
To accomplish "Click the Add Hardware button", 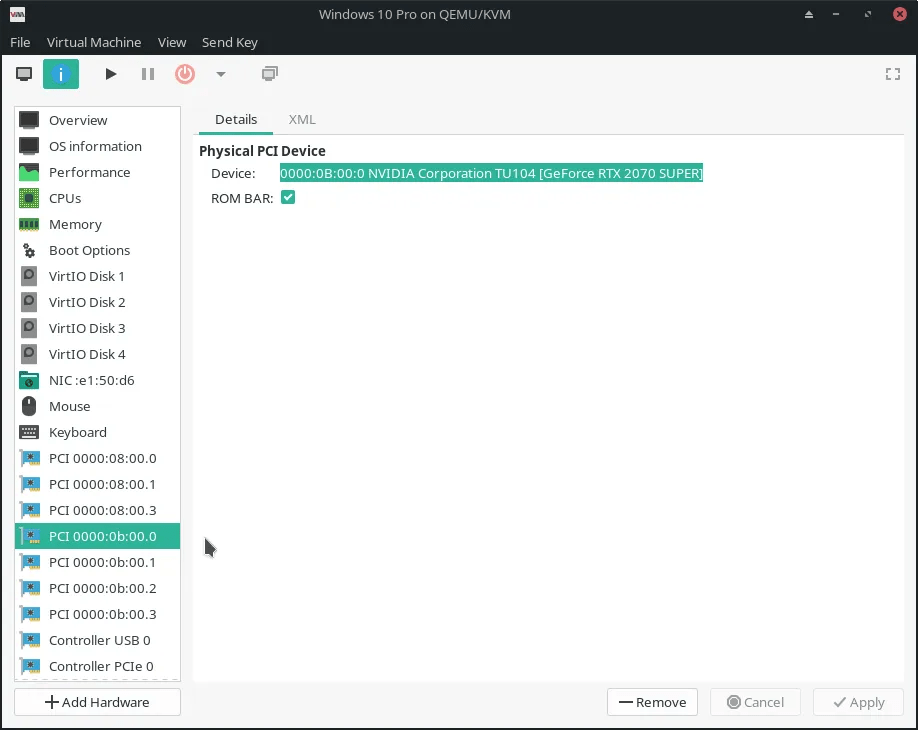I will 97,702.
